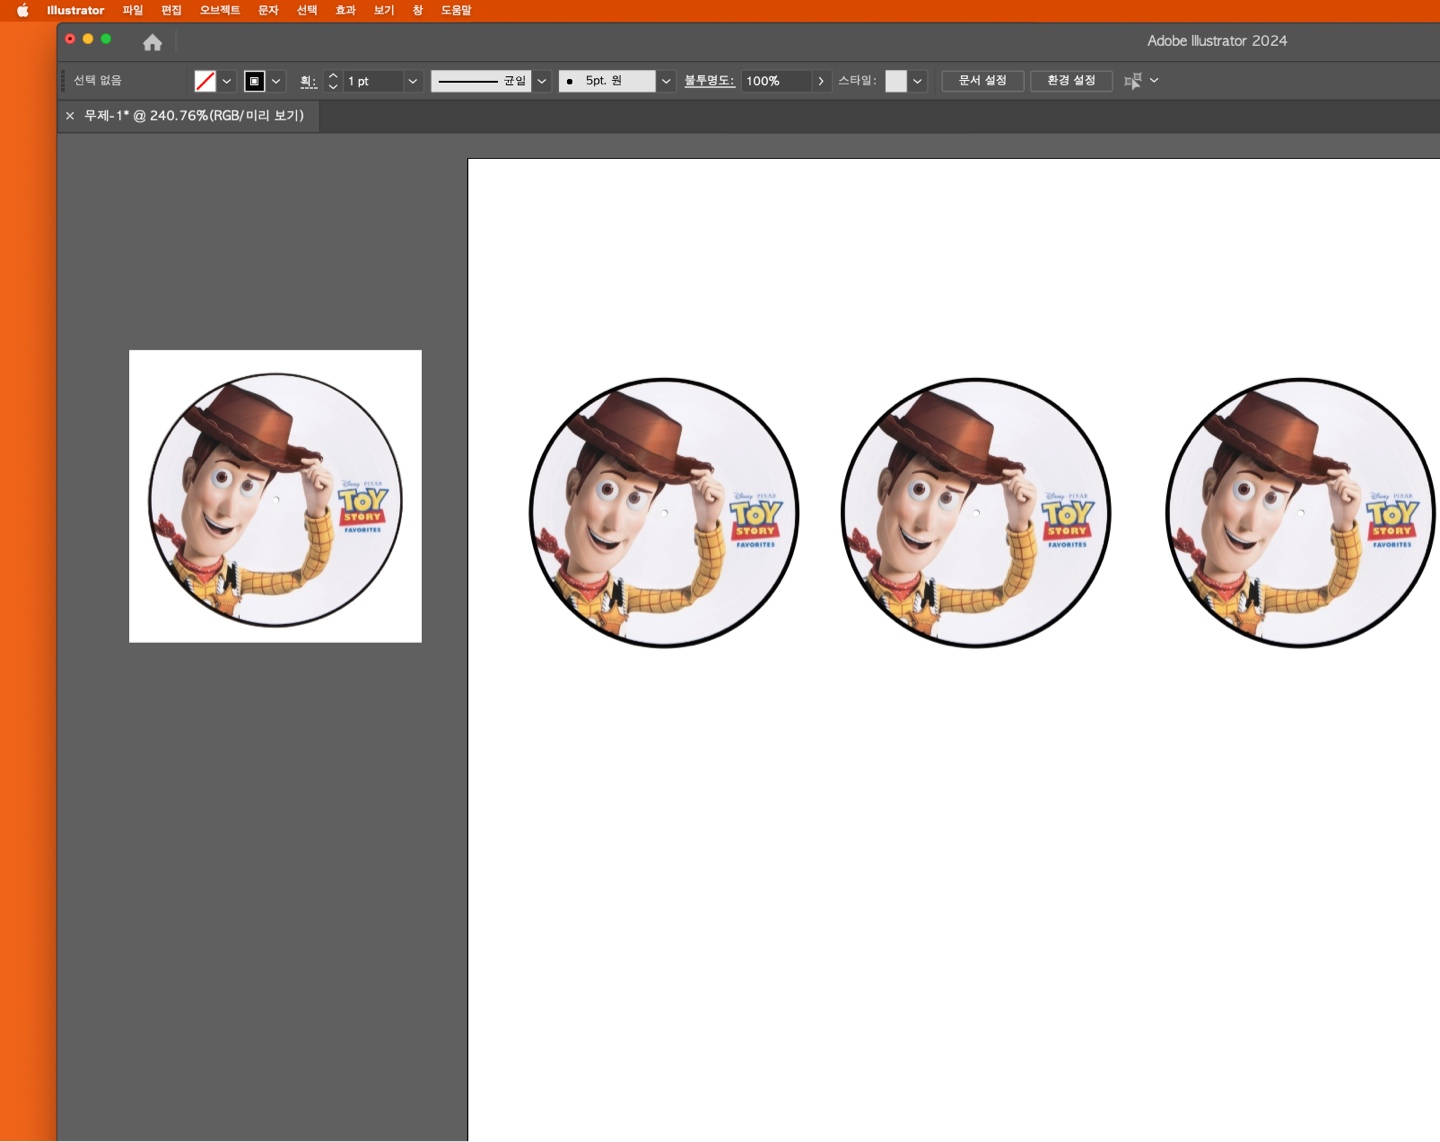The image size is (1440, 1142).
Task: Select the 무제-1* document tab
Action: point(194,116)
